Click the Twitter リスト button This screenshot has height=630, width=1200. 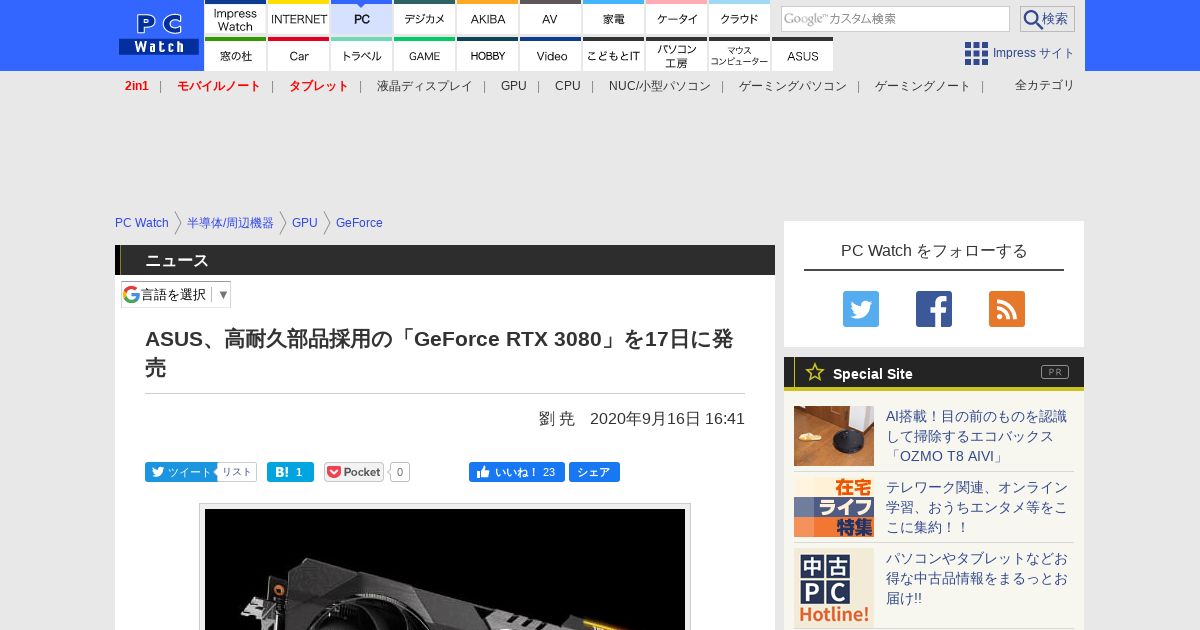coord(237,472)
